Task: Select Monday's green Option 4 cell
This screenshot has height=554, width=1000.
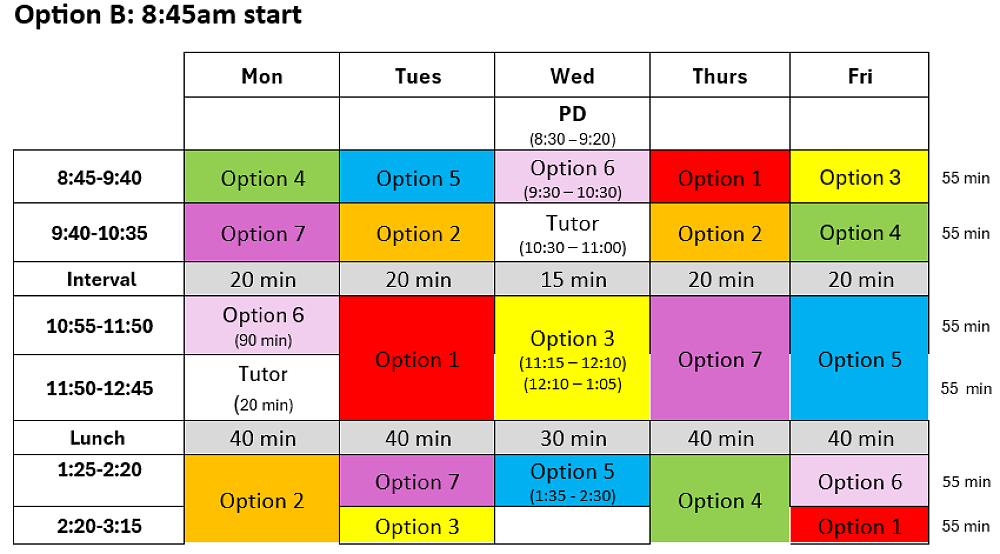Action: (x=262, y=178)
